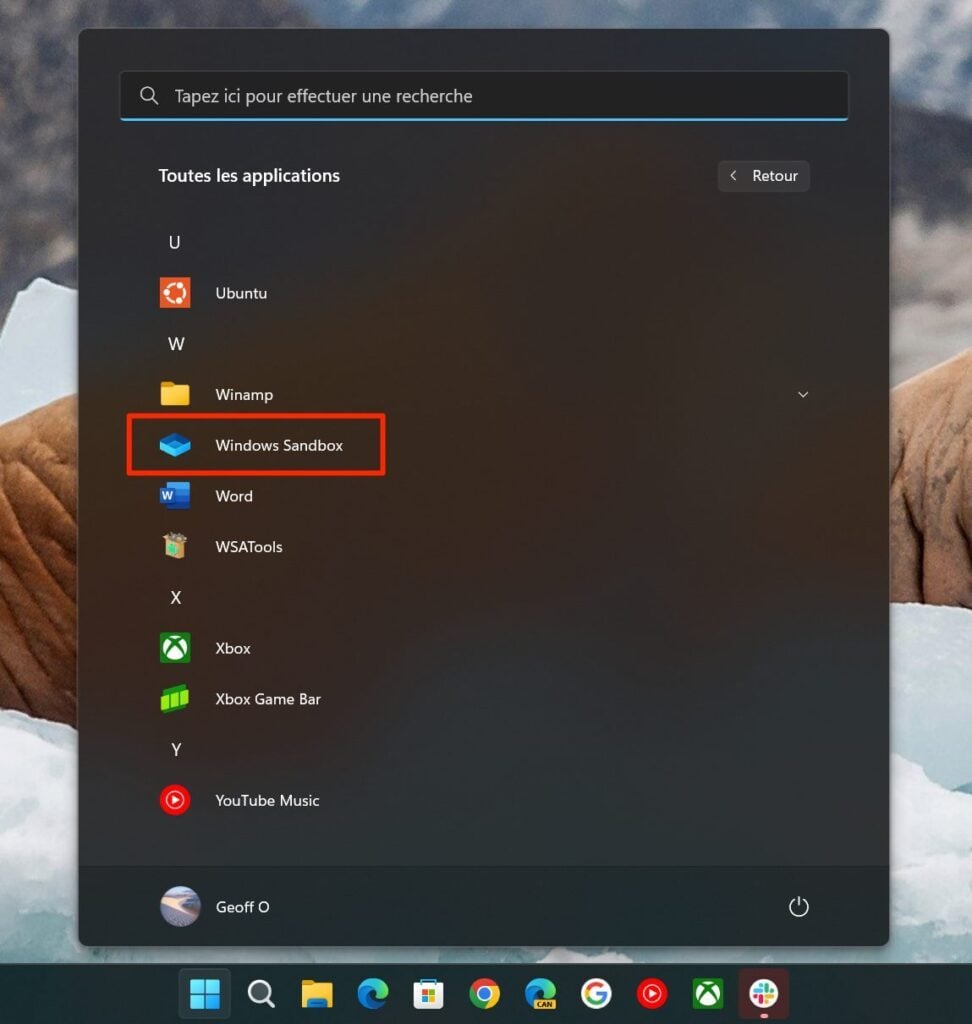Click the 'Windows Sandbox' entry text
This screenshot has height=1024, width=972.
279,445
